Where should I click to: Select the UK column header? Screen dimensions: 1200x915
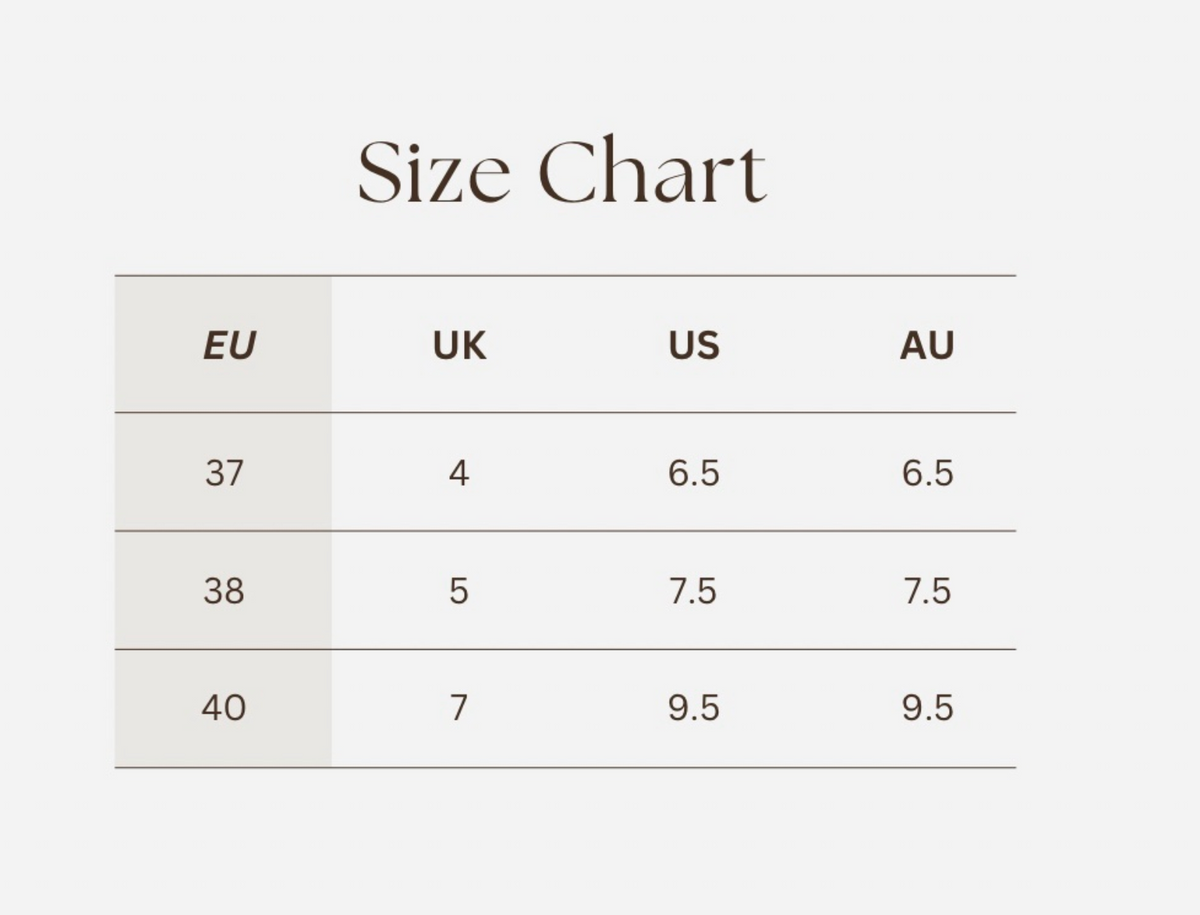(459, 345)
